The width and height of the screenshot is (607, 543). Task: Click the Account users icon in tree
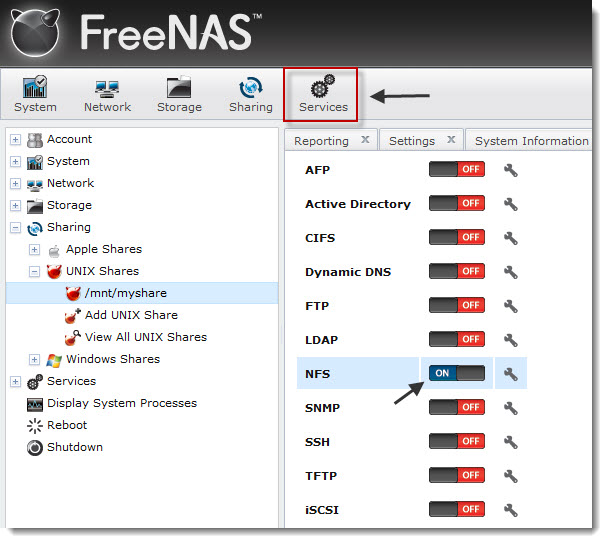tap(35, 140)
